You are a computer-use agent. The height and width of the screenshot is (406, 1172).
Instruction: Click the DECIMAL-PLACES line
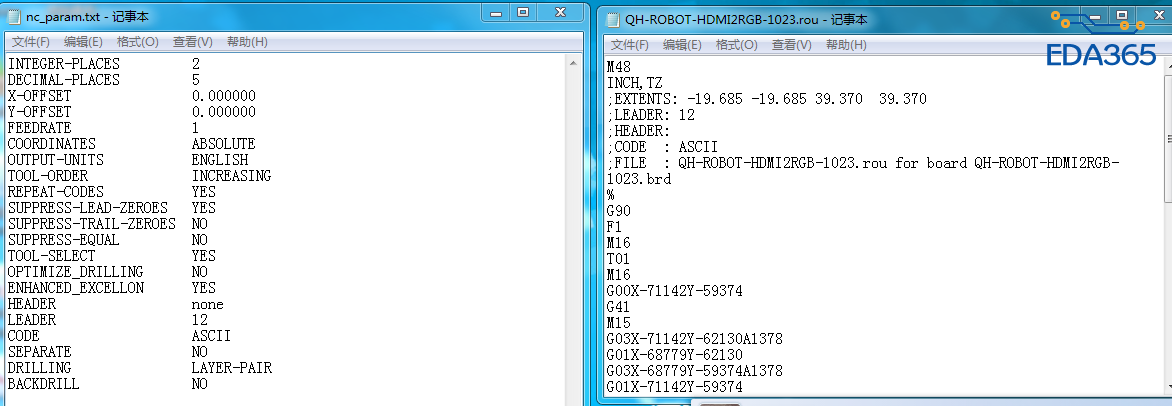point(103,80)
